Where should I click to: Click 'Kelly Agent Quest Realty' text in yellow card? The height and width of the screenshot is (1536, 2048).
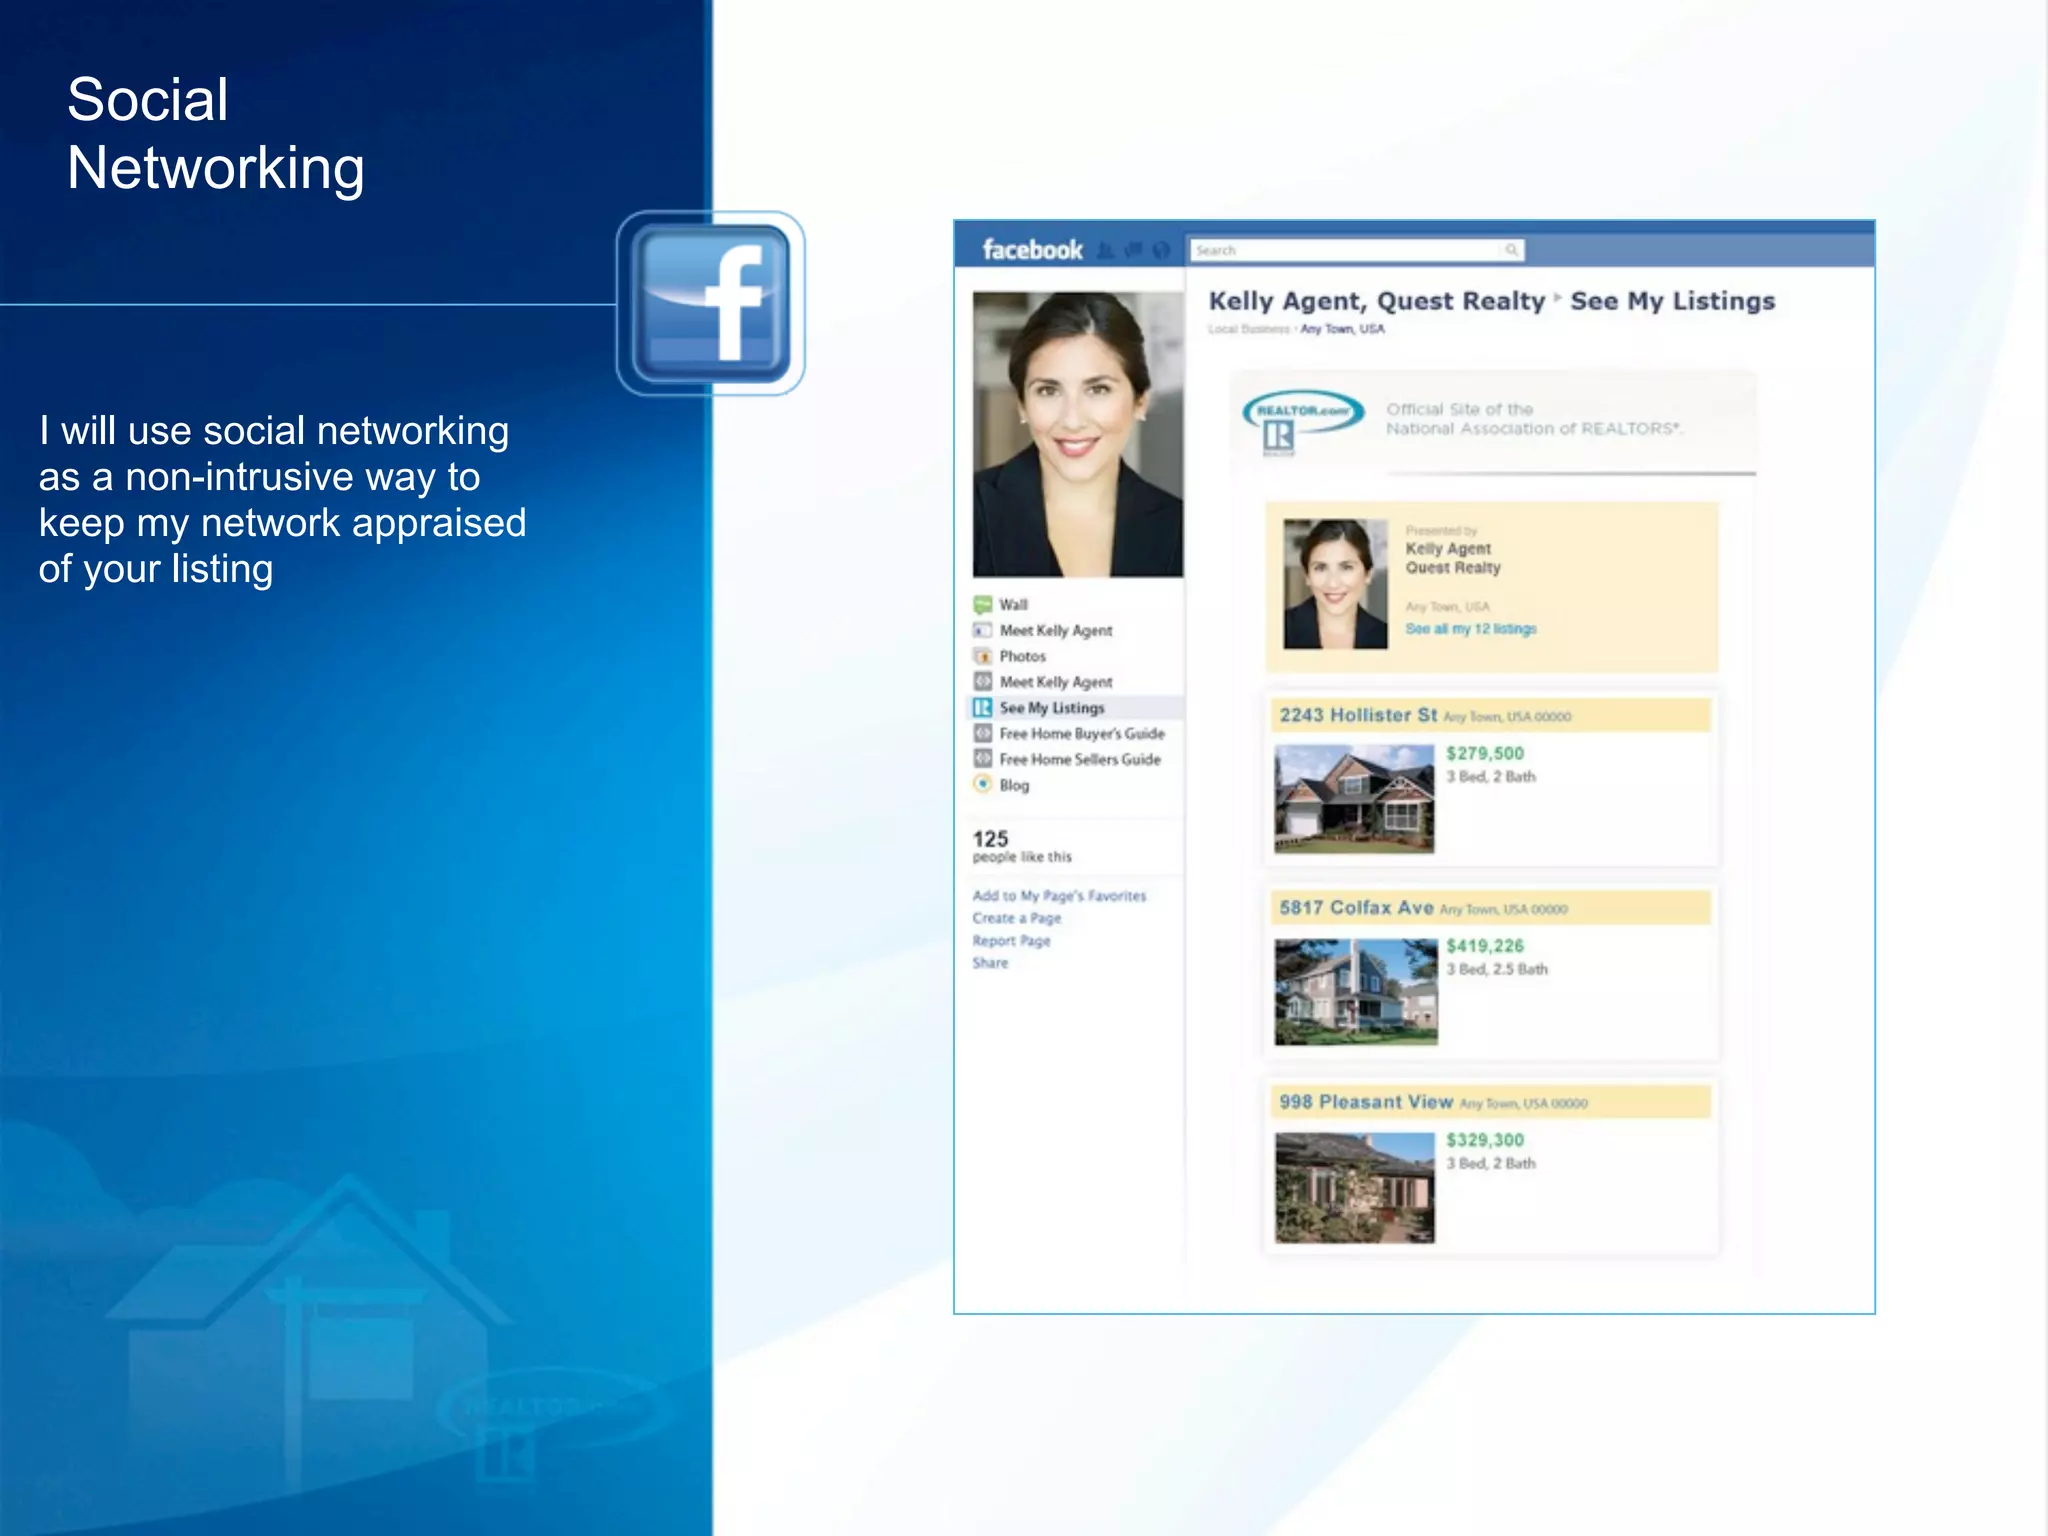1453,558
